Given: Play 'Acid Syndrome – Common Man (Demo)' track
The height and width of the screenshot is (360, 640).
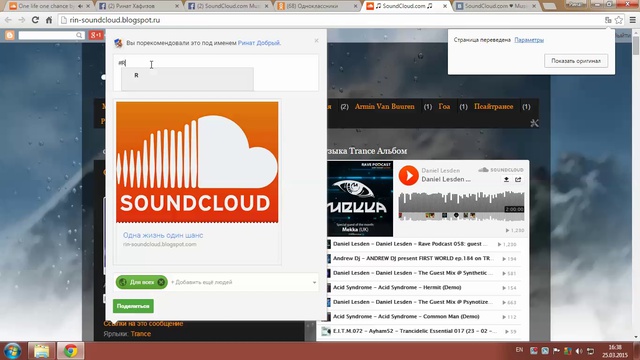Looking at the screenshot, I should [x=406, y=317].
